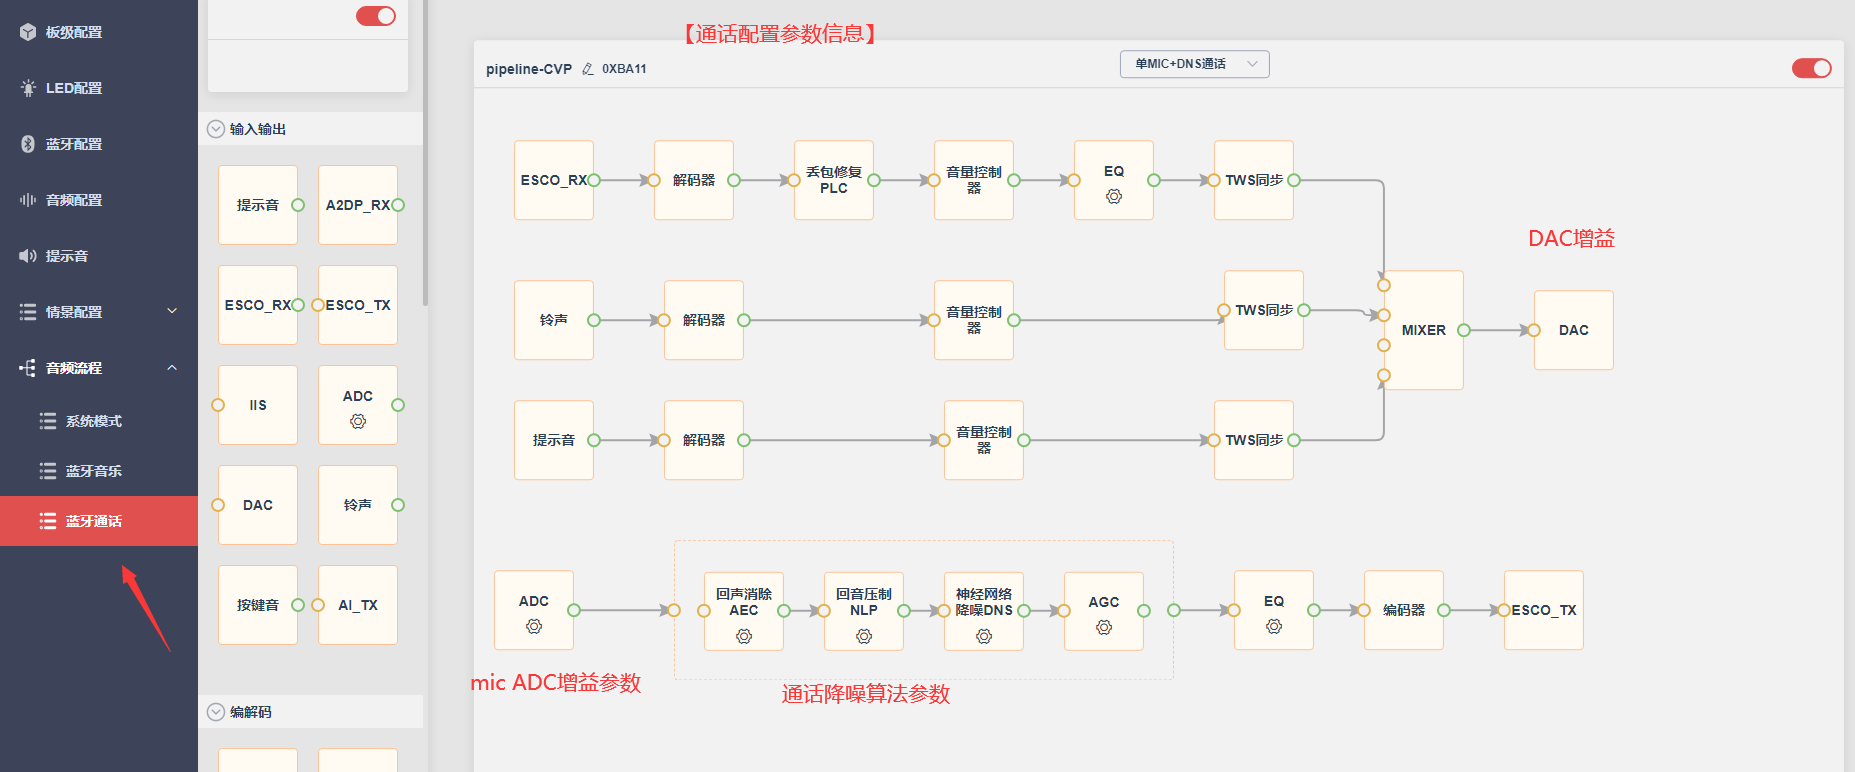
Task: Open gear settings of 回声消除 AEC node
Action: pos(744,636)
